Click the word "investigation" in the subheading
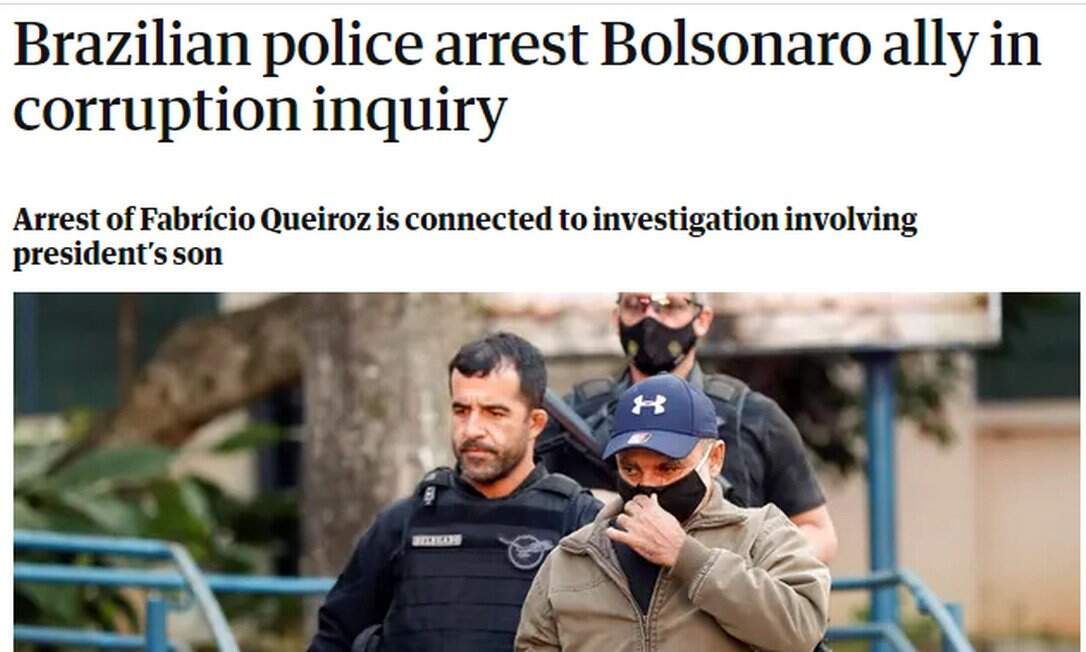Image resolution: width=1086 pixels, height=652 pixels. [685, 220]
